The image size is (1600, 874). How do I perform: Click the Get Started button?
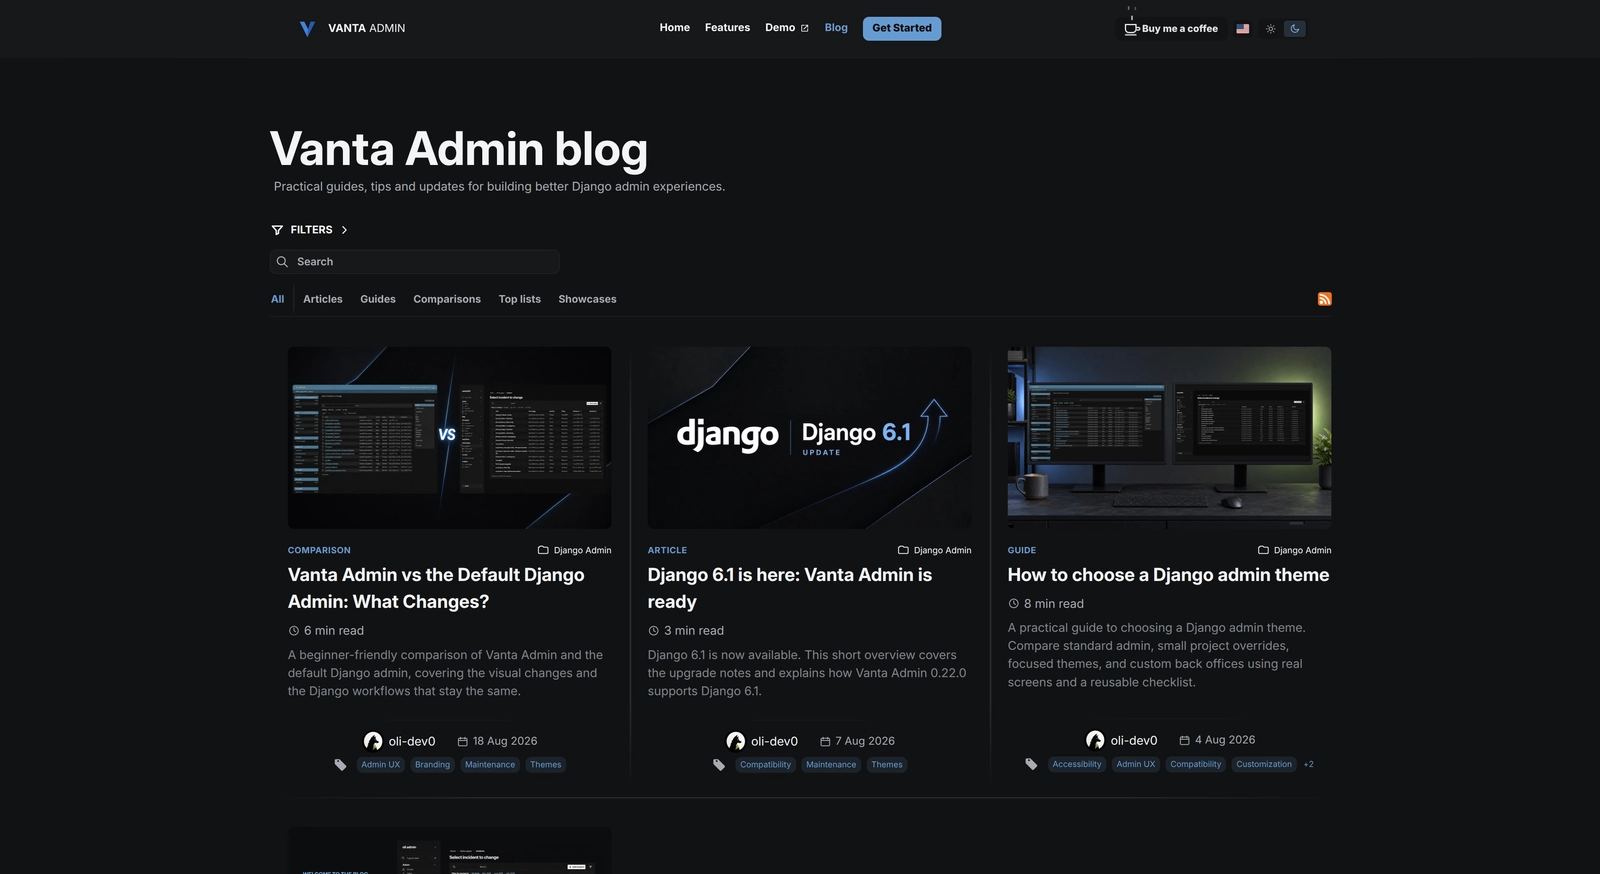tap(902, 28)
